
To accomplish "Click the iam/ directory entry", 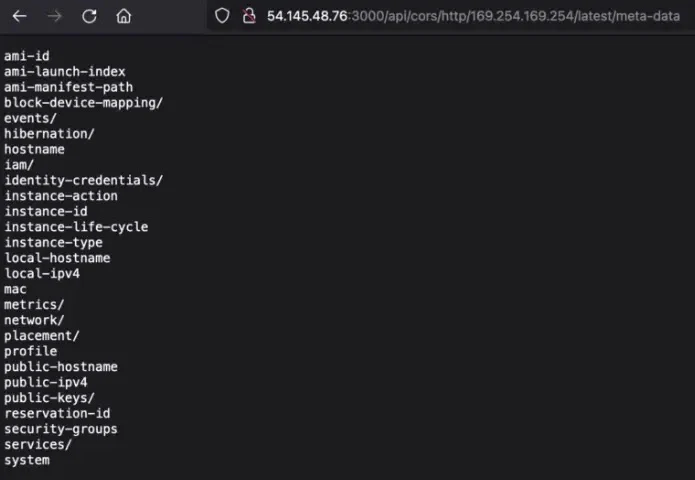I will click(x=19, y=165).
